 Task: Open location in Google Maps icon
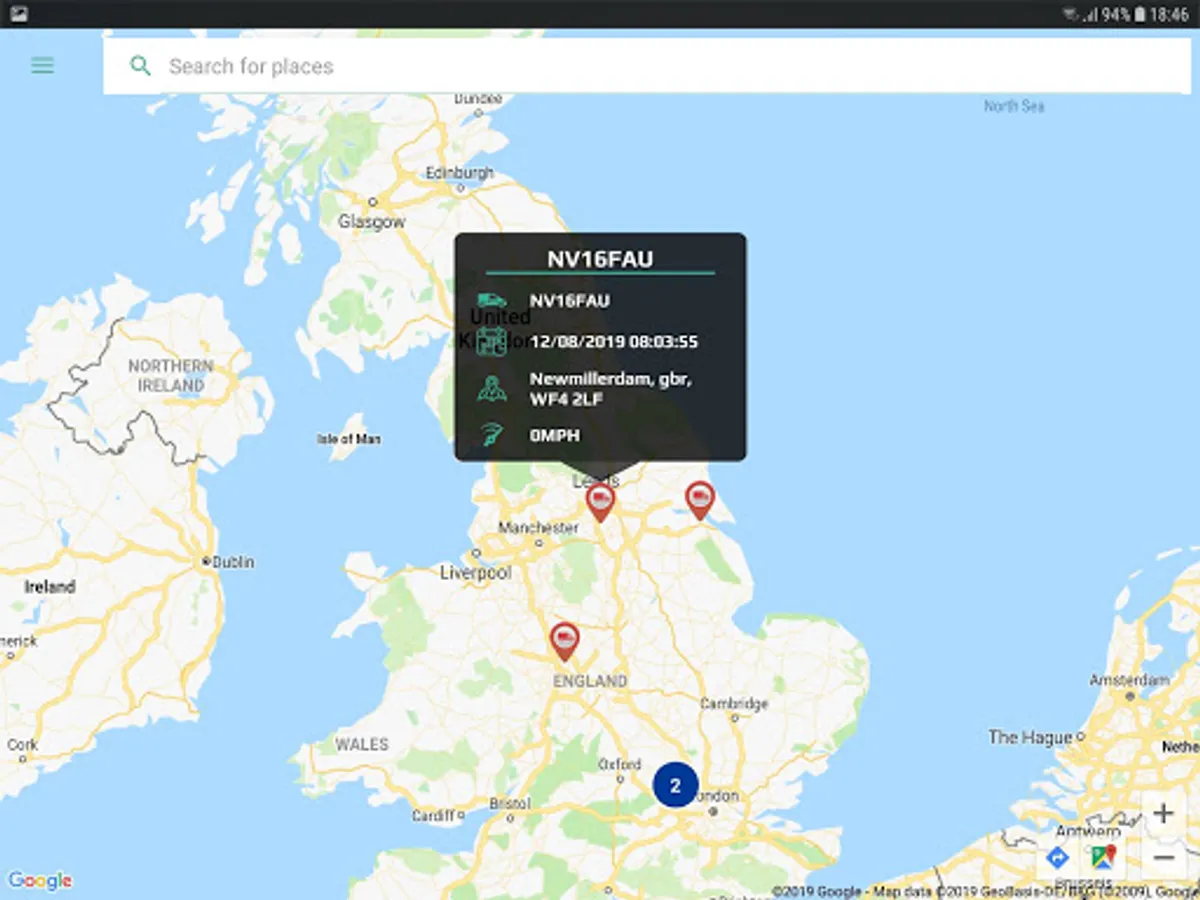pos(1104,858)
